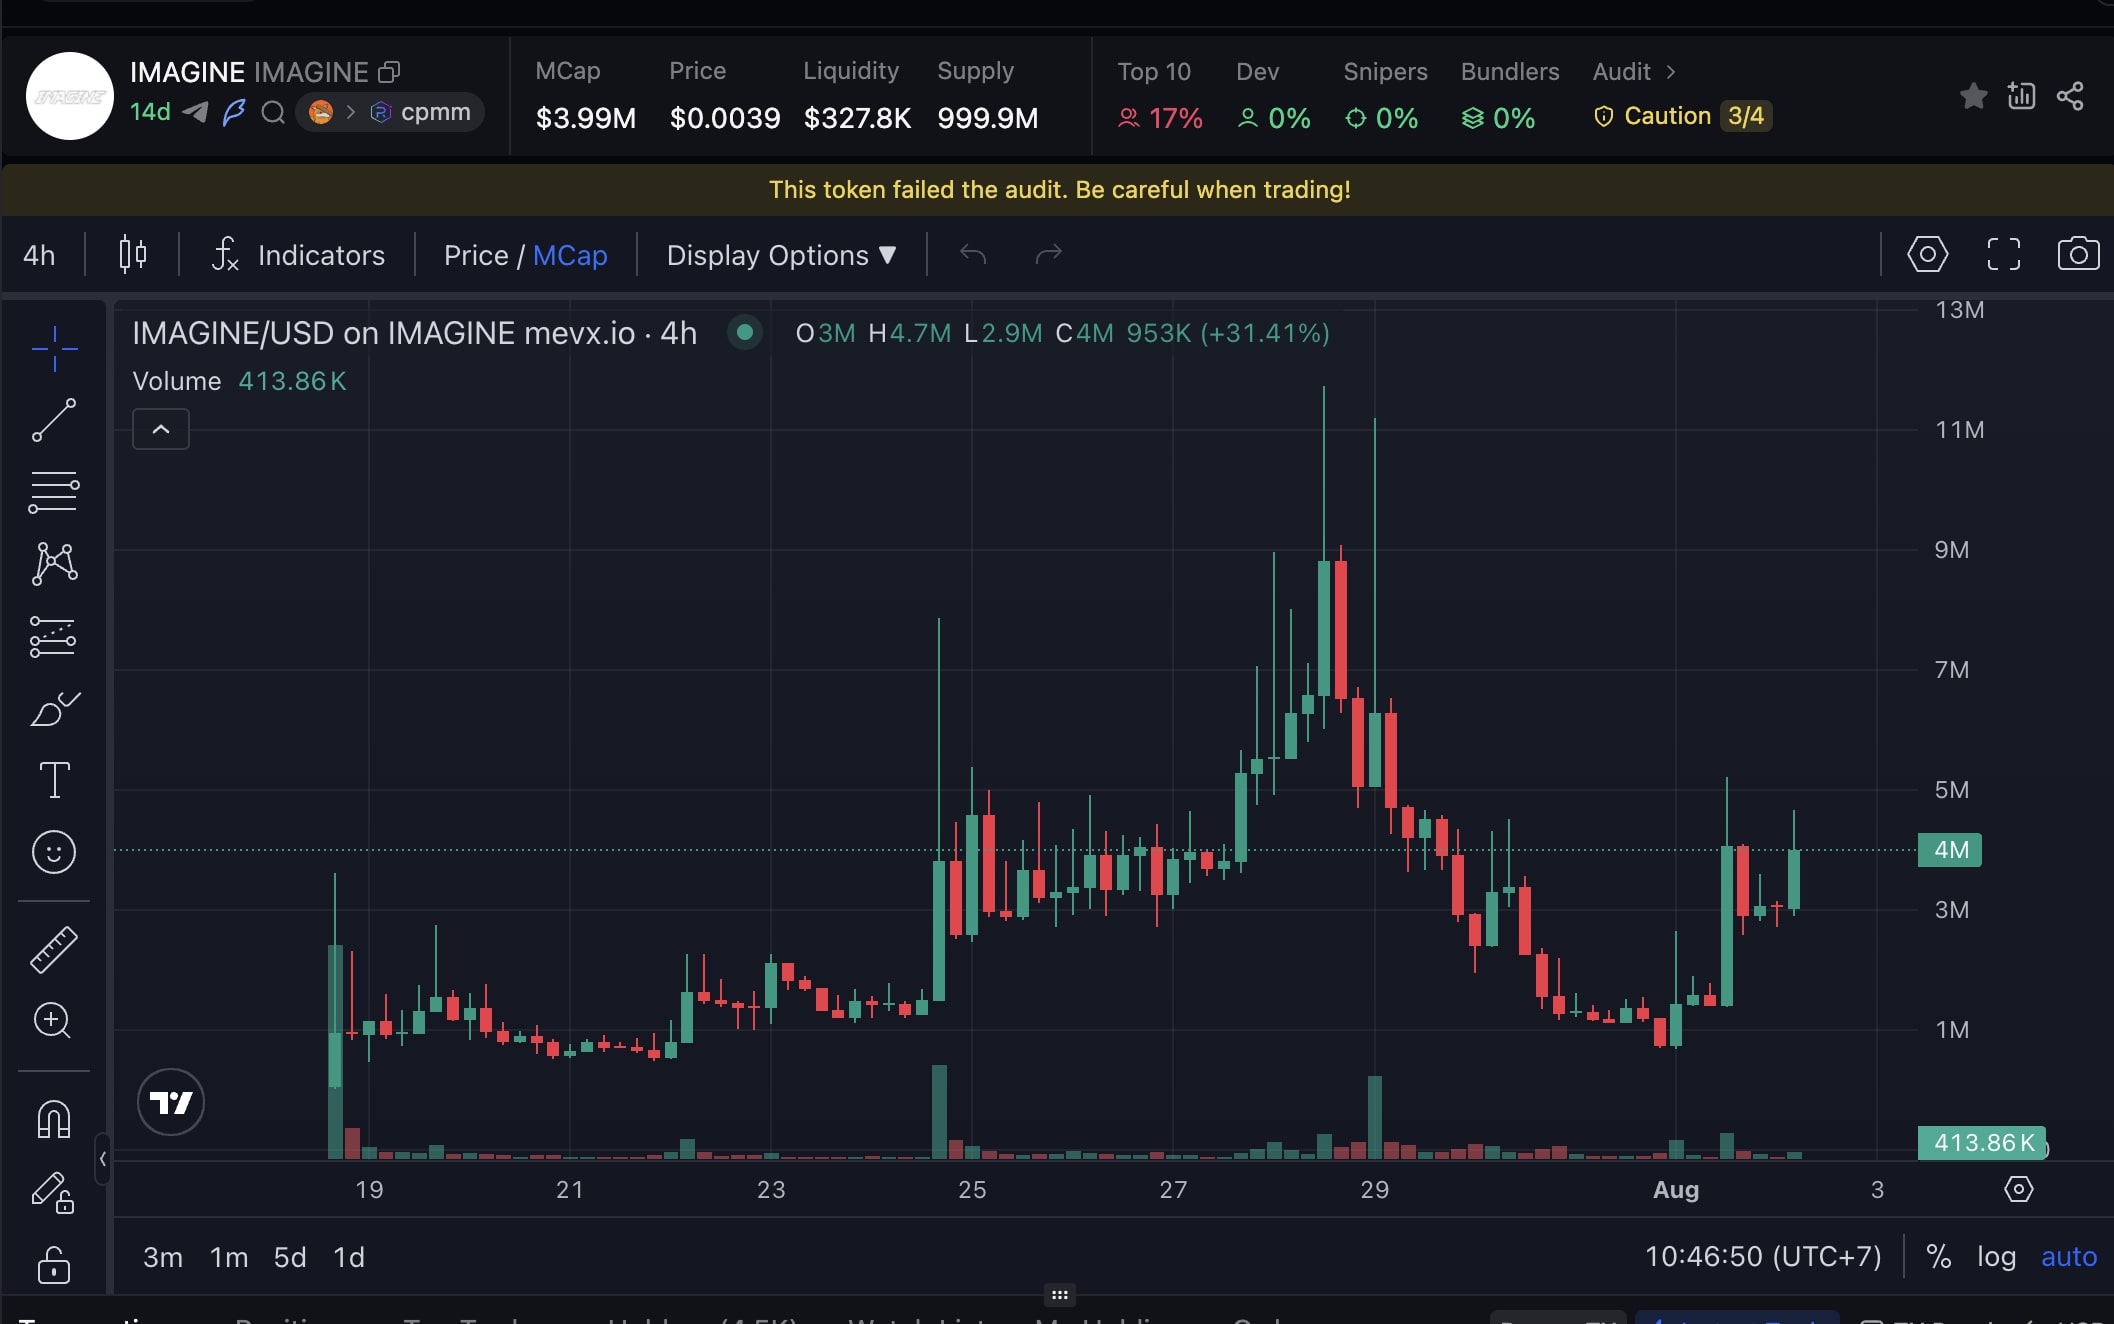2114x1324 pixels.
Task: Toggle magnet mode for drawings
Action: click(x=54, y=1118)
